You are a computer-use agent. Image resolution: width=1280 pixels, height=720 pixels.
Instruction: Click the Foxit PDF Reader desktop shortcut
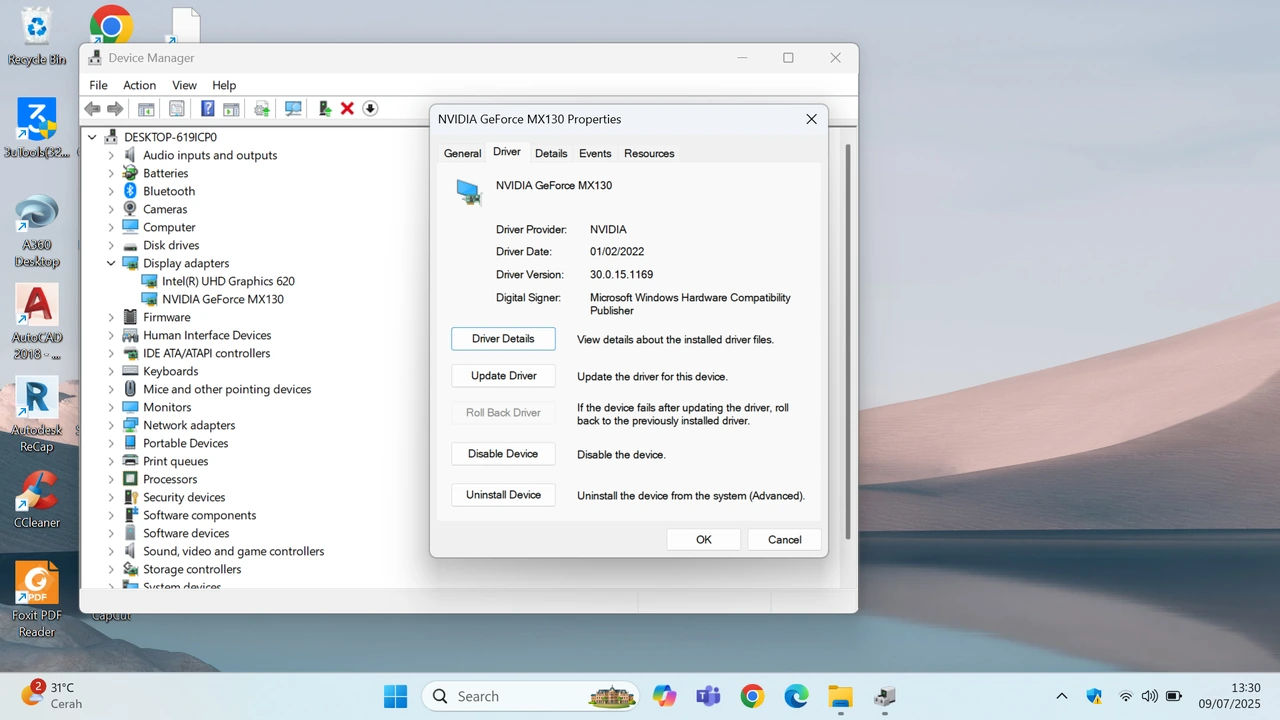[37, 600]
